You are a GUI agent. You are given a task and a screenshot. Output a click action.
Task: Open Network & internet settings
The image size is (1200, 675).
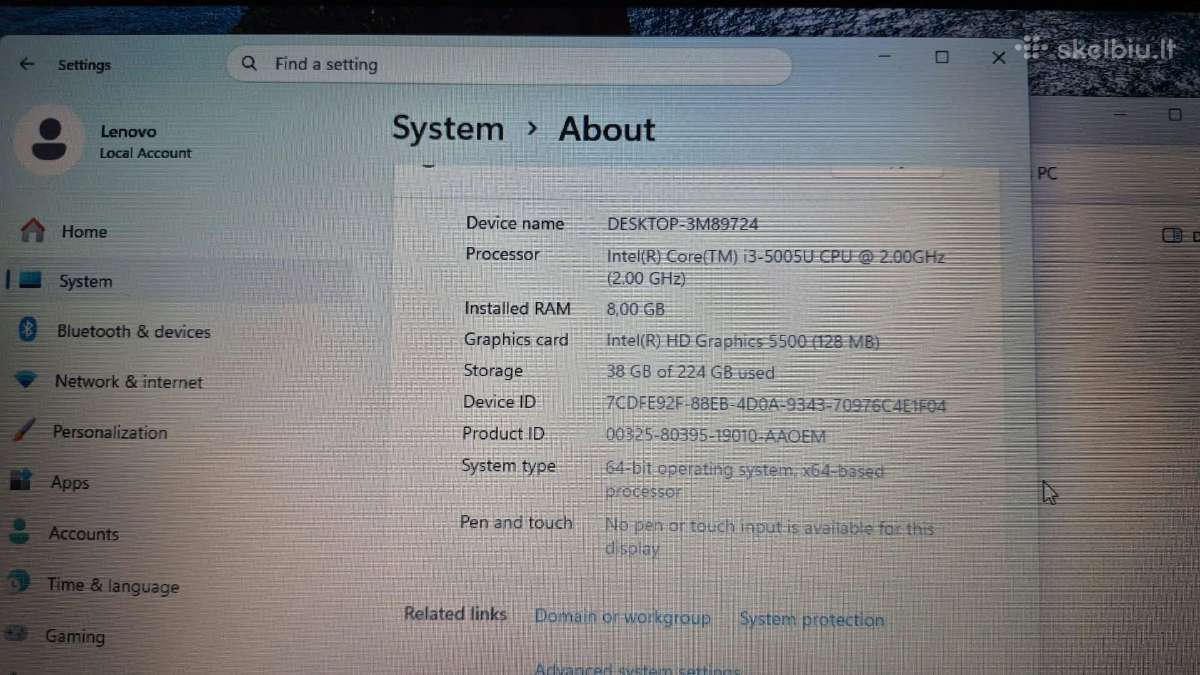[x=128, y=382]
